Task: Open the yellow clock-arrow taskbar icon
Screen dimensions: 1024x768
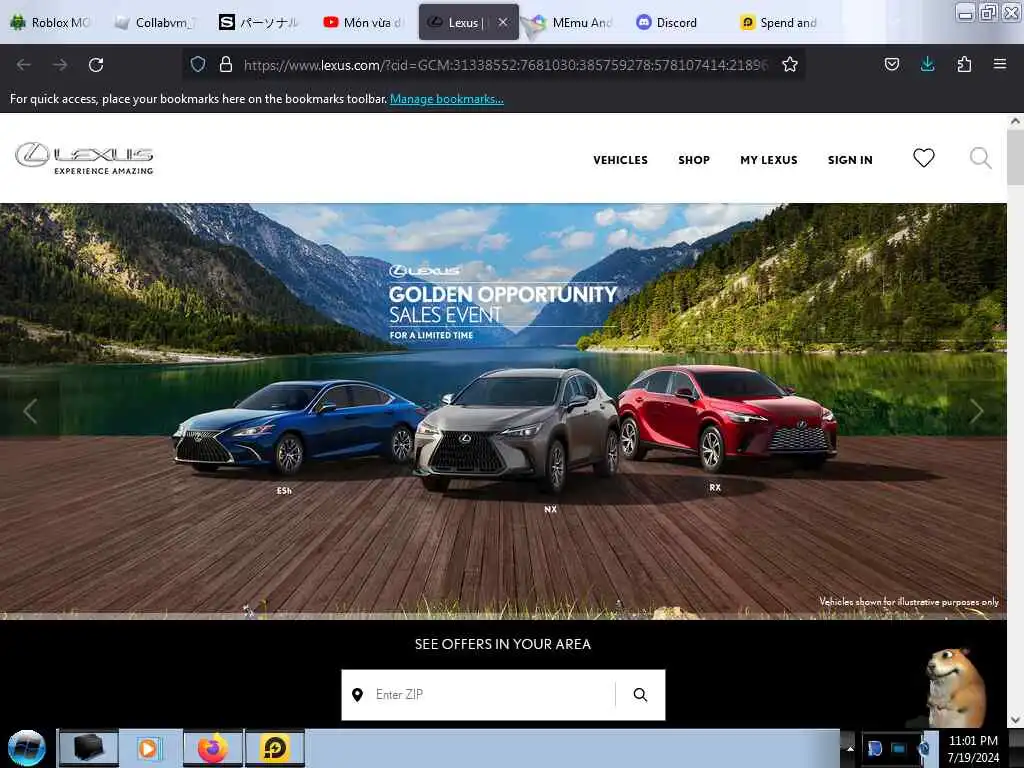Action: point(275,748)
